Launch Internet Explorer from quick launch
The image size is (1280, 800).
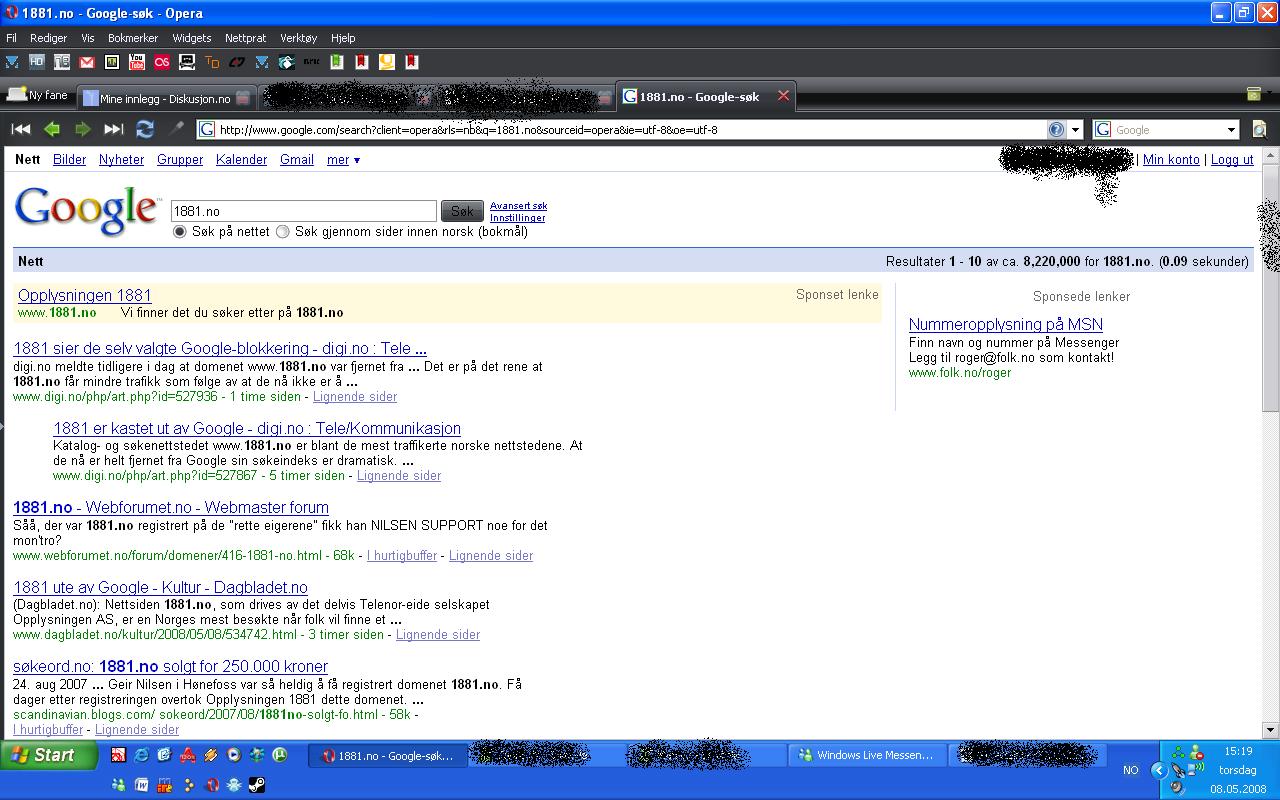(x=141, y=755)
